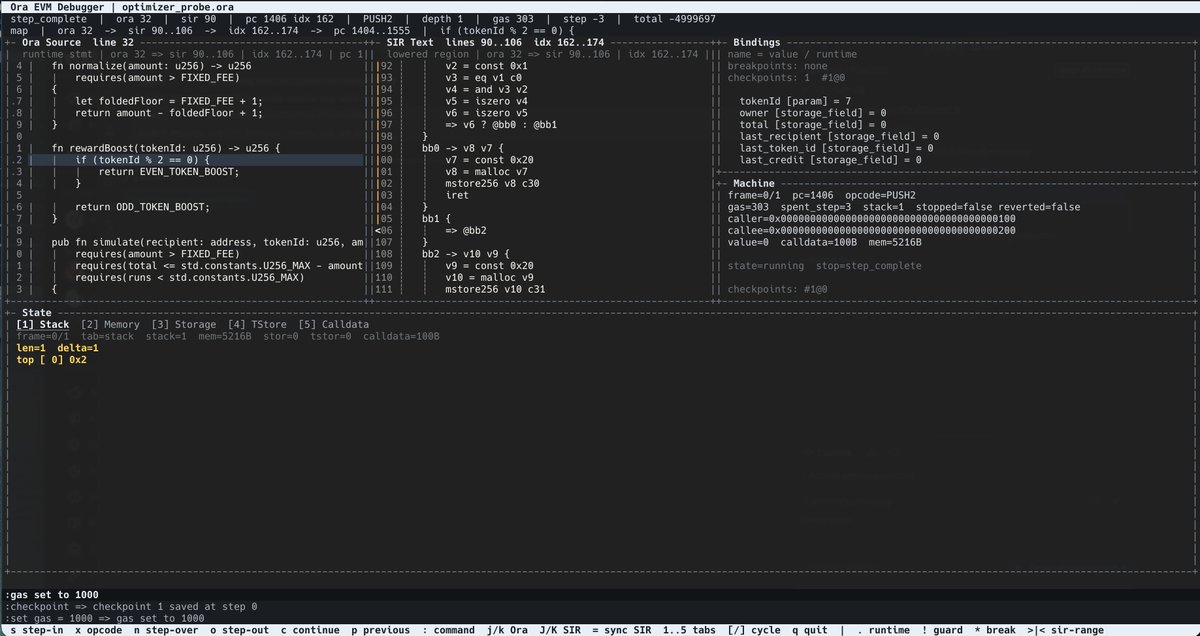Click the stack entry 'top [ 0] 0x2'
The height and width of the screenshot is (636, 1200).
click(x=52, y=360)
